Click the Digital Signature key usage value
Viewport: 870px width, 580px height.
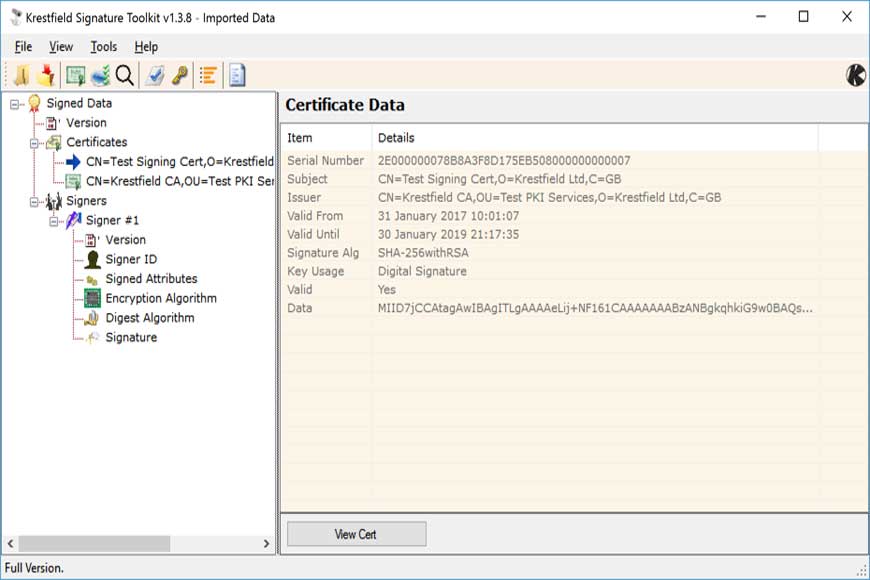tap(422, 271)
